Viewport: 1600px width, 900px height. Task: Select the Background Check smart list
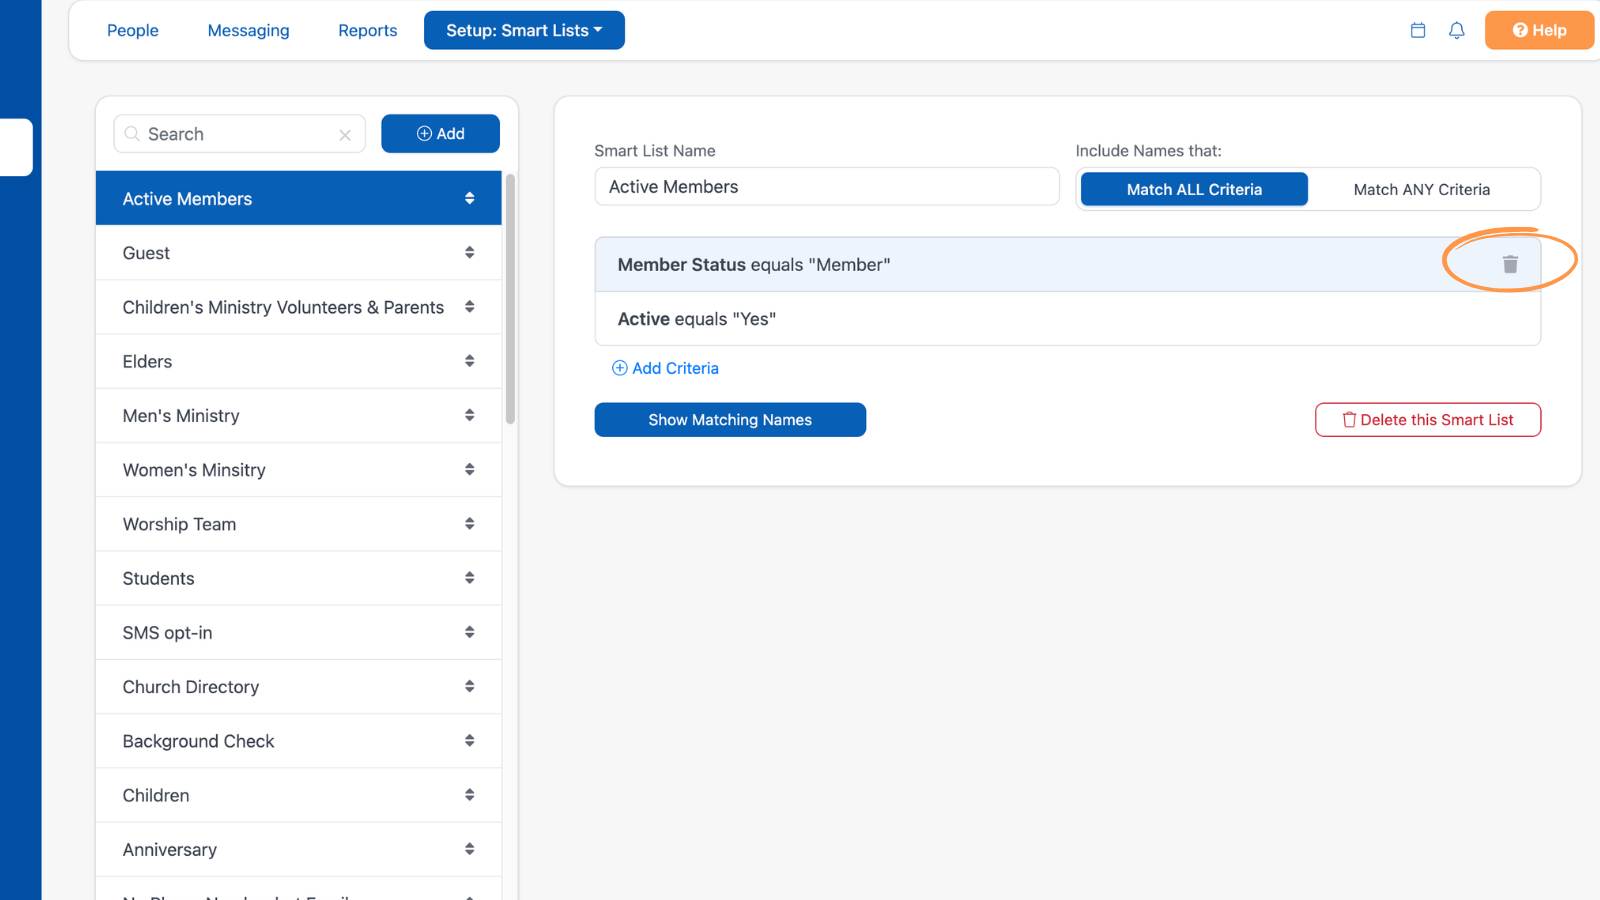point(298,741)
